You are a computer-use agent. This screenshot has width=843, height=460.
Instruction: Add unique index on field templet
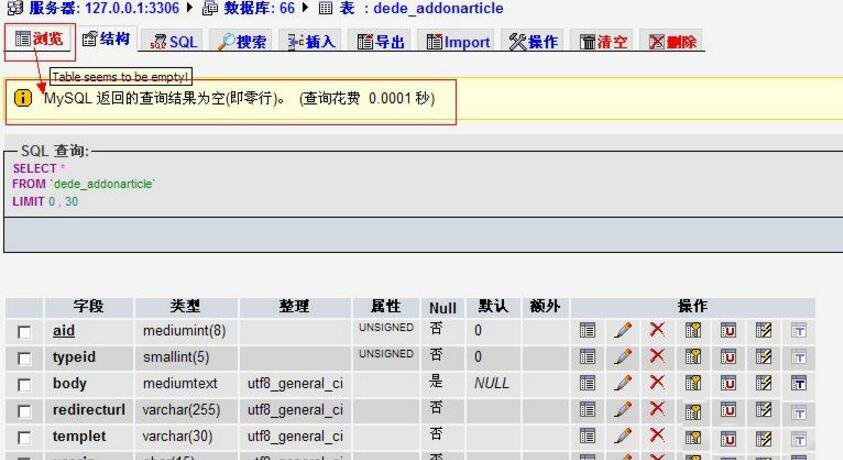728,438
